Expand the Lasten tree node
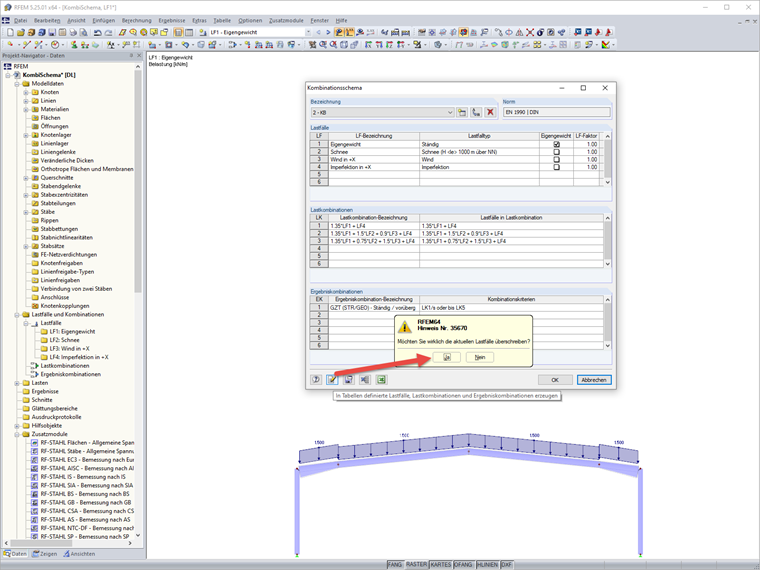This screenshot has height=570, width=760. (17, 383)
